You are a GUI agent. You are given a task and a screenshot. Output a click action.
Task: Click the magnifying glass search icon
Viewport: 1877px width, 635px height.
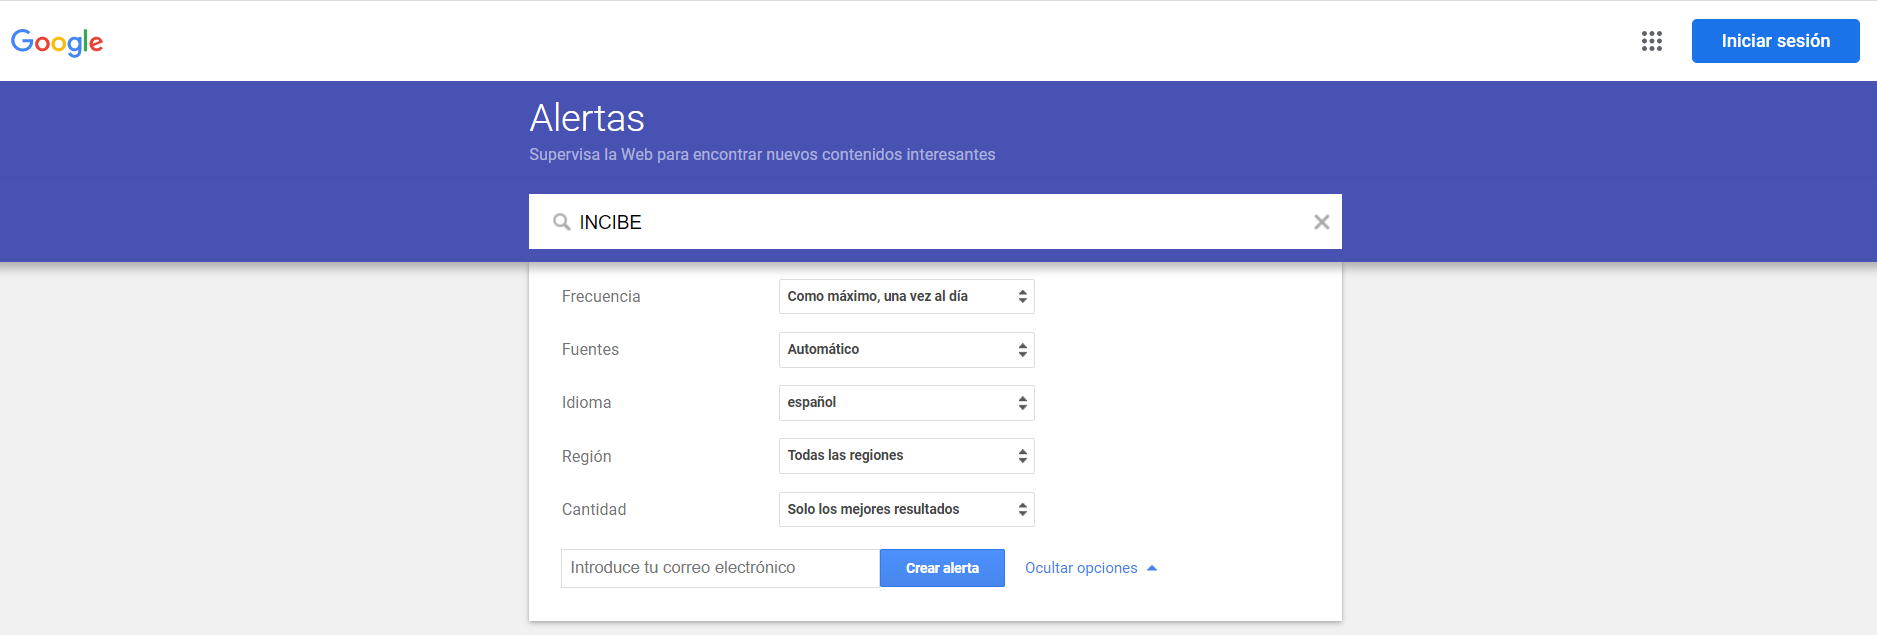click(x=562, y=222)
